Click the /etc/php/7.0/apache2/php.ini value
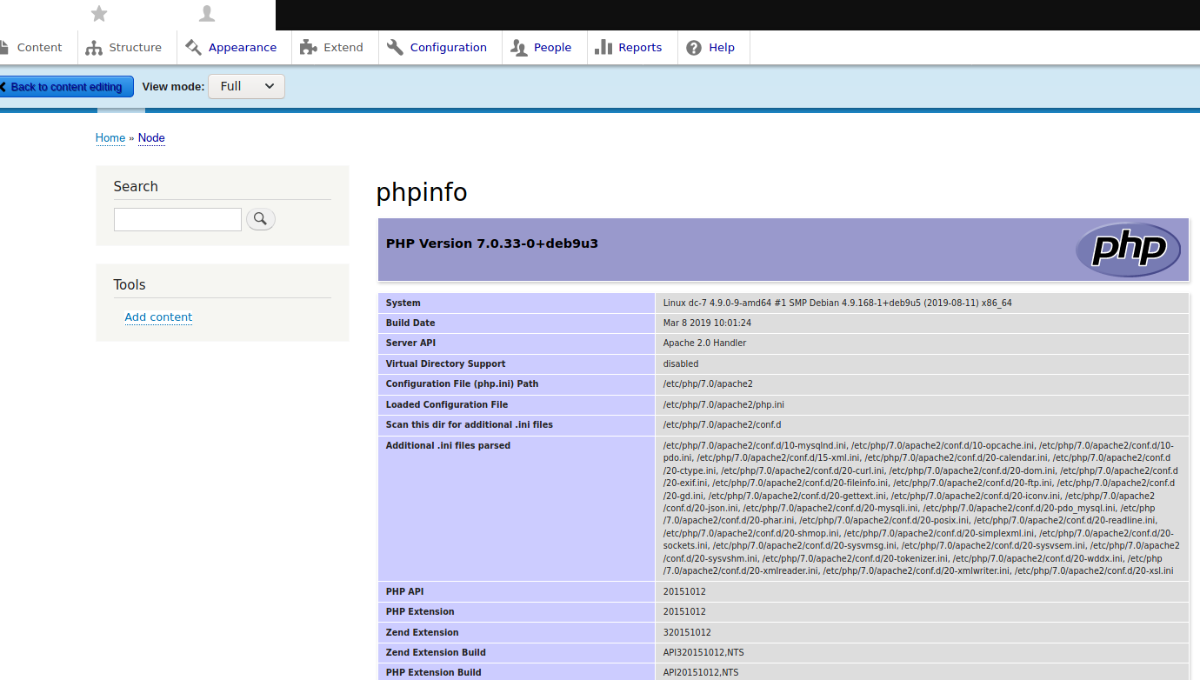1200x680 pixels. (723, 405)
